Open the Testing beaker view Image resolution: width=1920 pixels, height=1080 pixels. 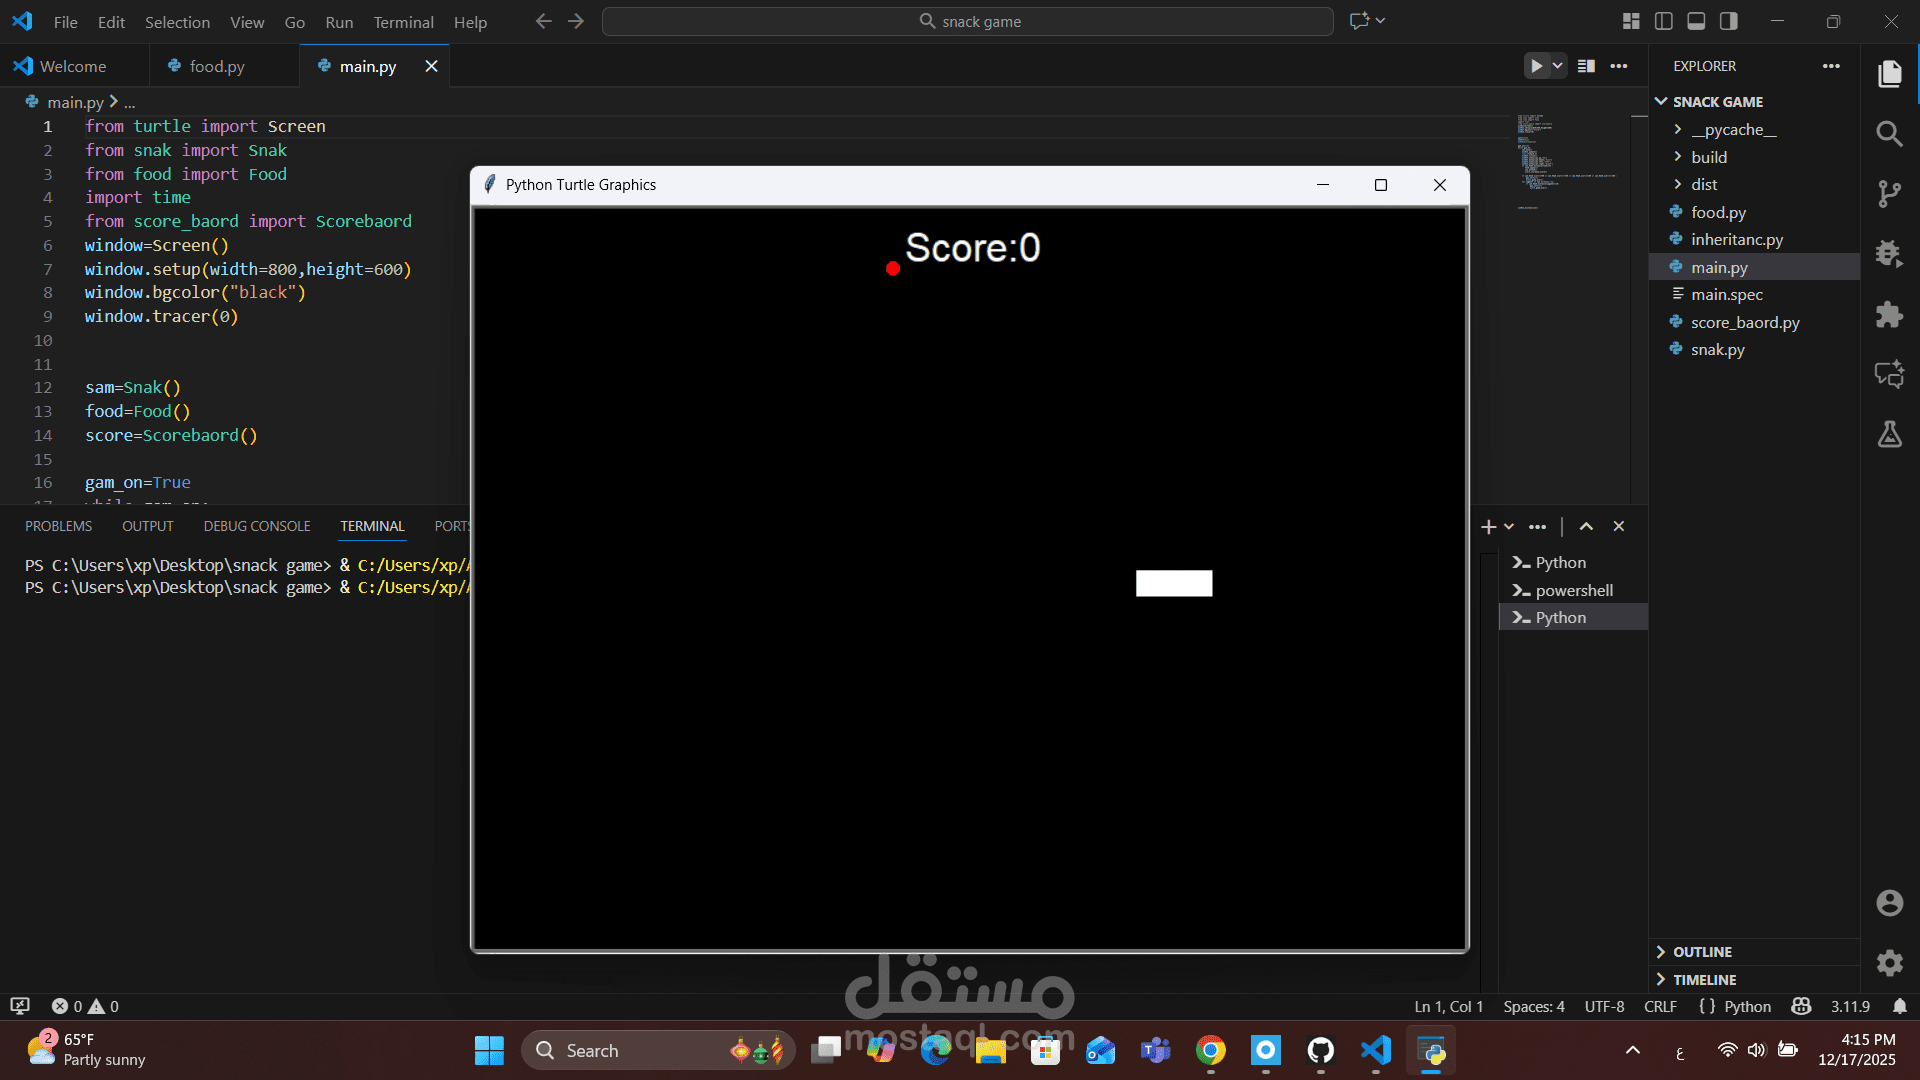(1890, 434)
